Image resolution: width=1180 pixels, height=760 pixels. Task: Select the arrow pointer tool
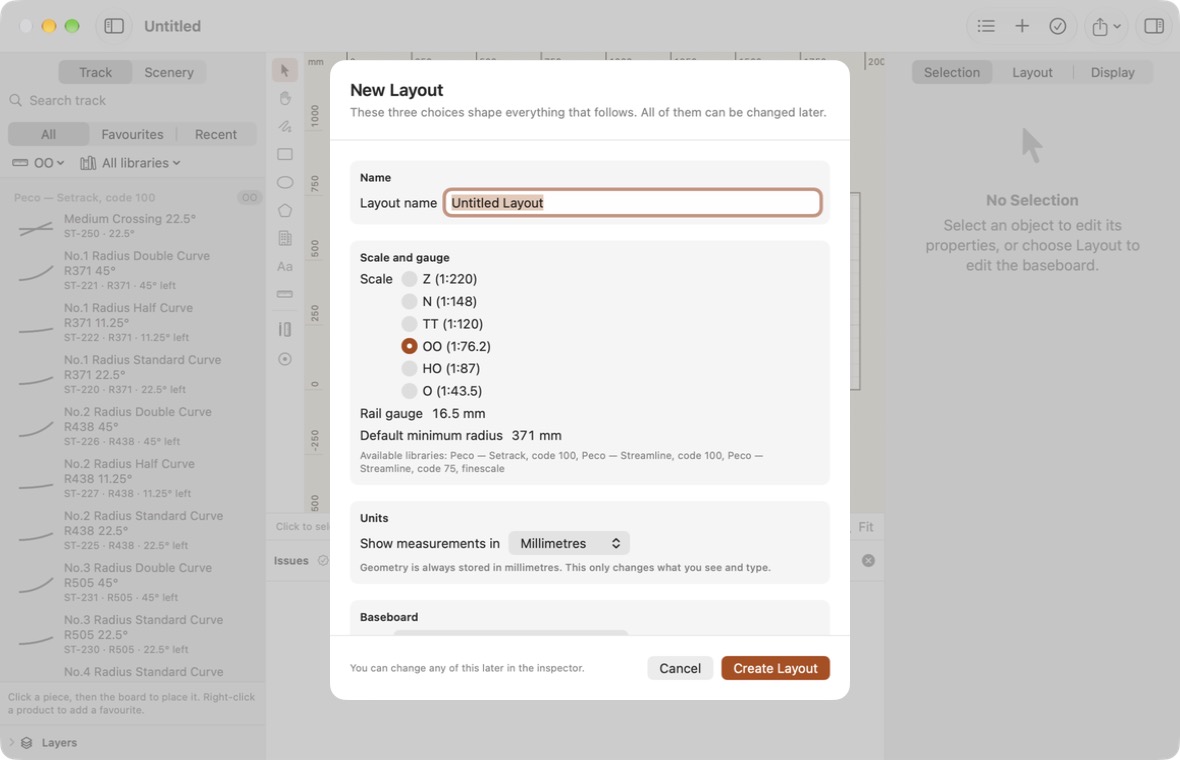click(284, 70)
